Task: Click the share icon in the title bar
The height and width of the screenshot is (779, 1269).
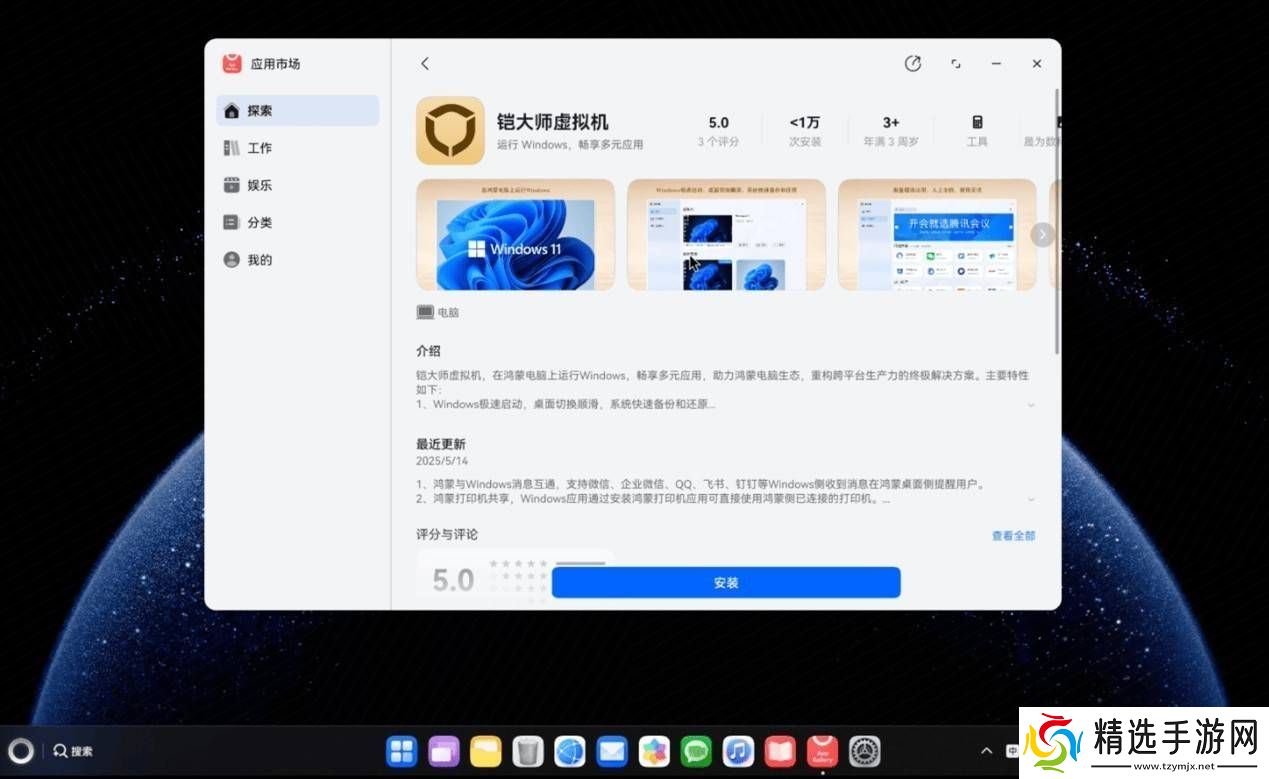Action: pyautogui.click(x=912, y=64)
